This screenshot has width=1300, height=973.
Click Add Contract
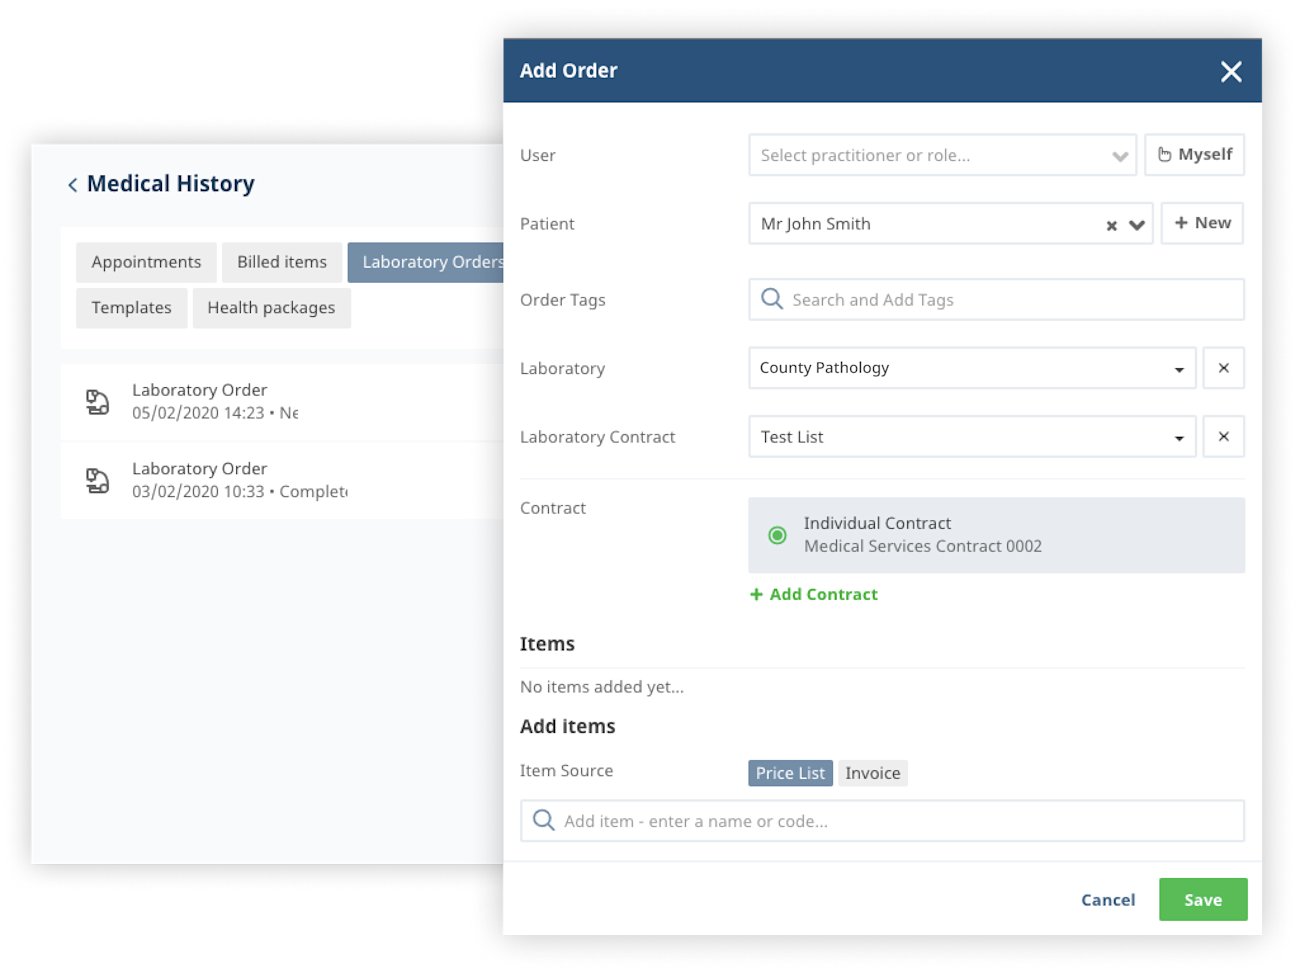pos(813,594)
